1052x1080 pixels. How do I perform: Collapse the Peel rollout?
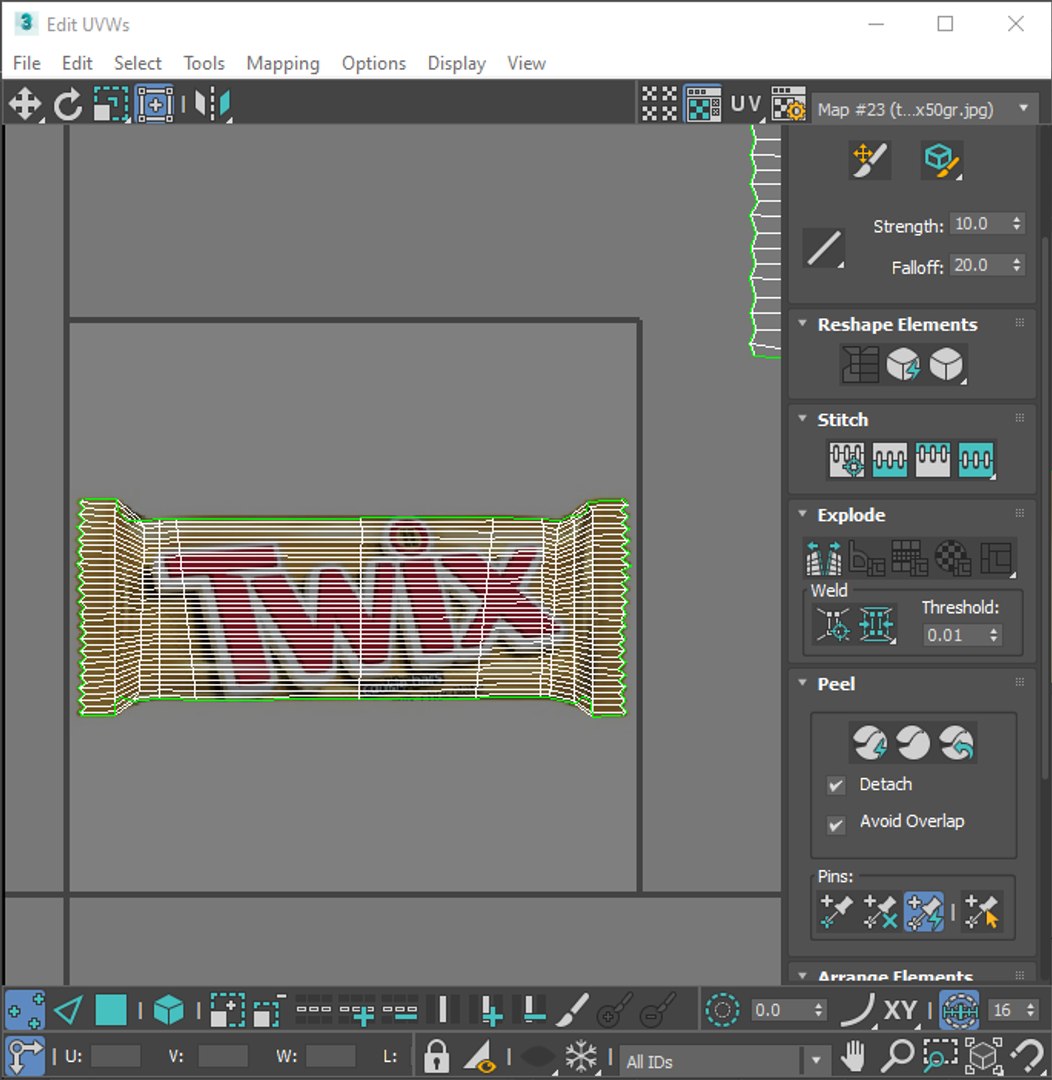[802, 683]
